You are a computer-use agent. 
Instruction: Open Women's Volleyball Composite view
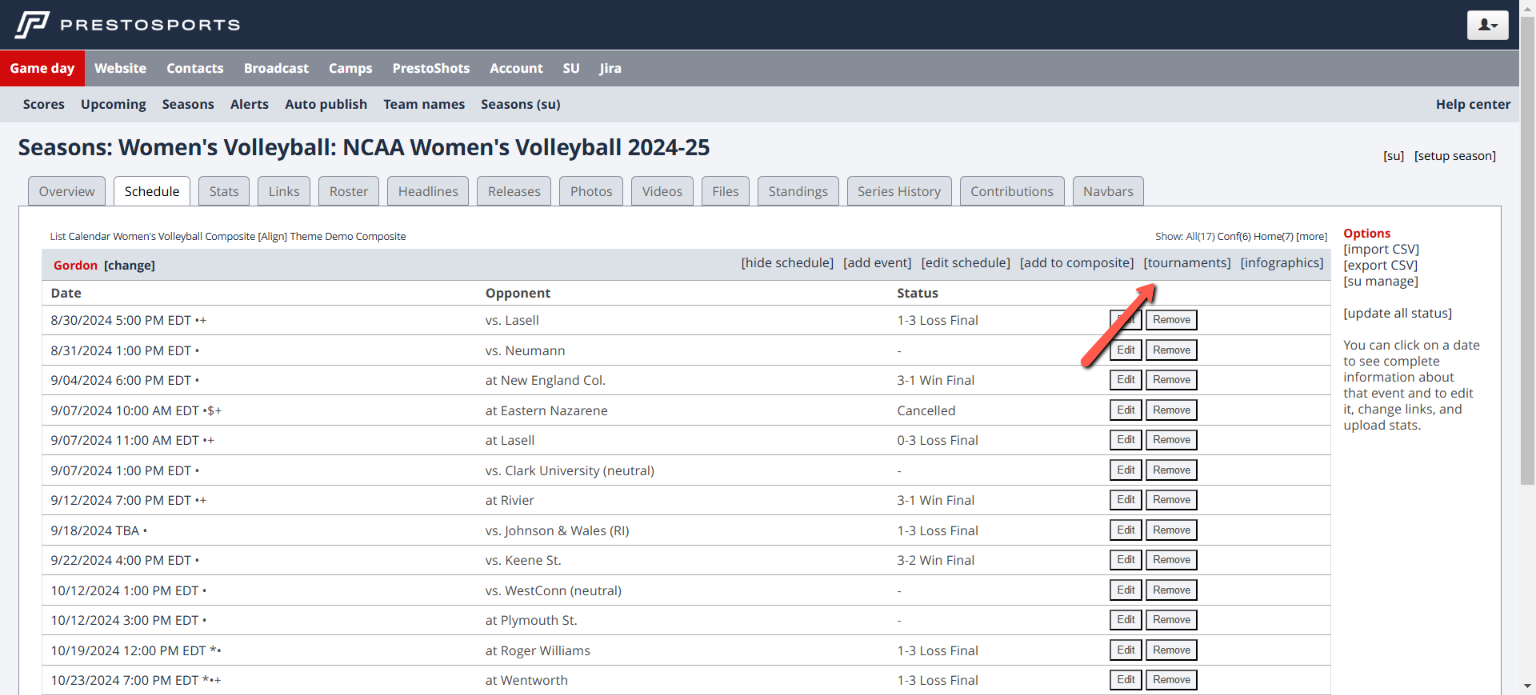[x=184, y=237]
